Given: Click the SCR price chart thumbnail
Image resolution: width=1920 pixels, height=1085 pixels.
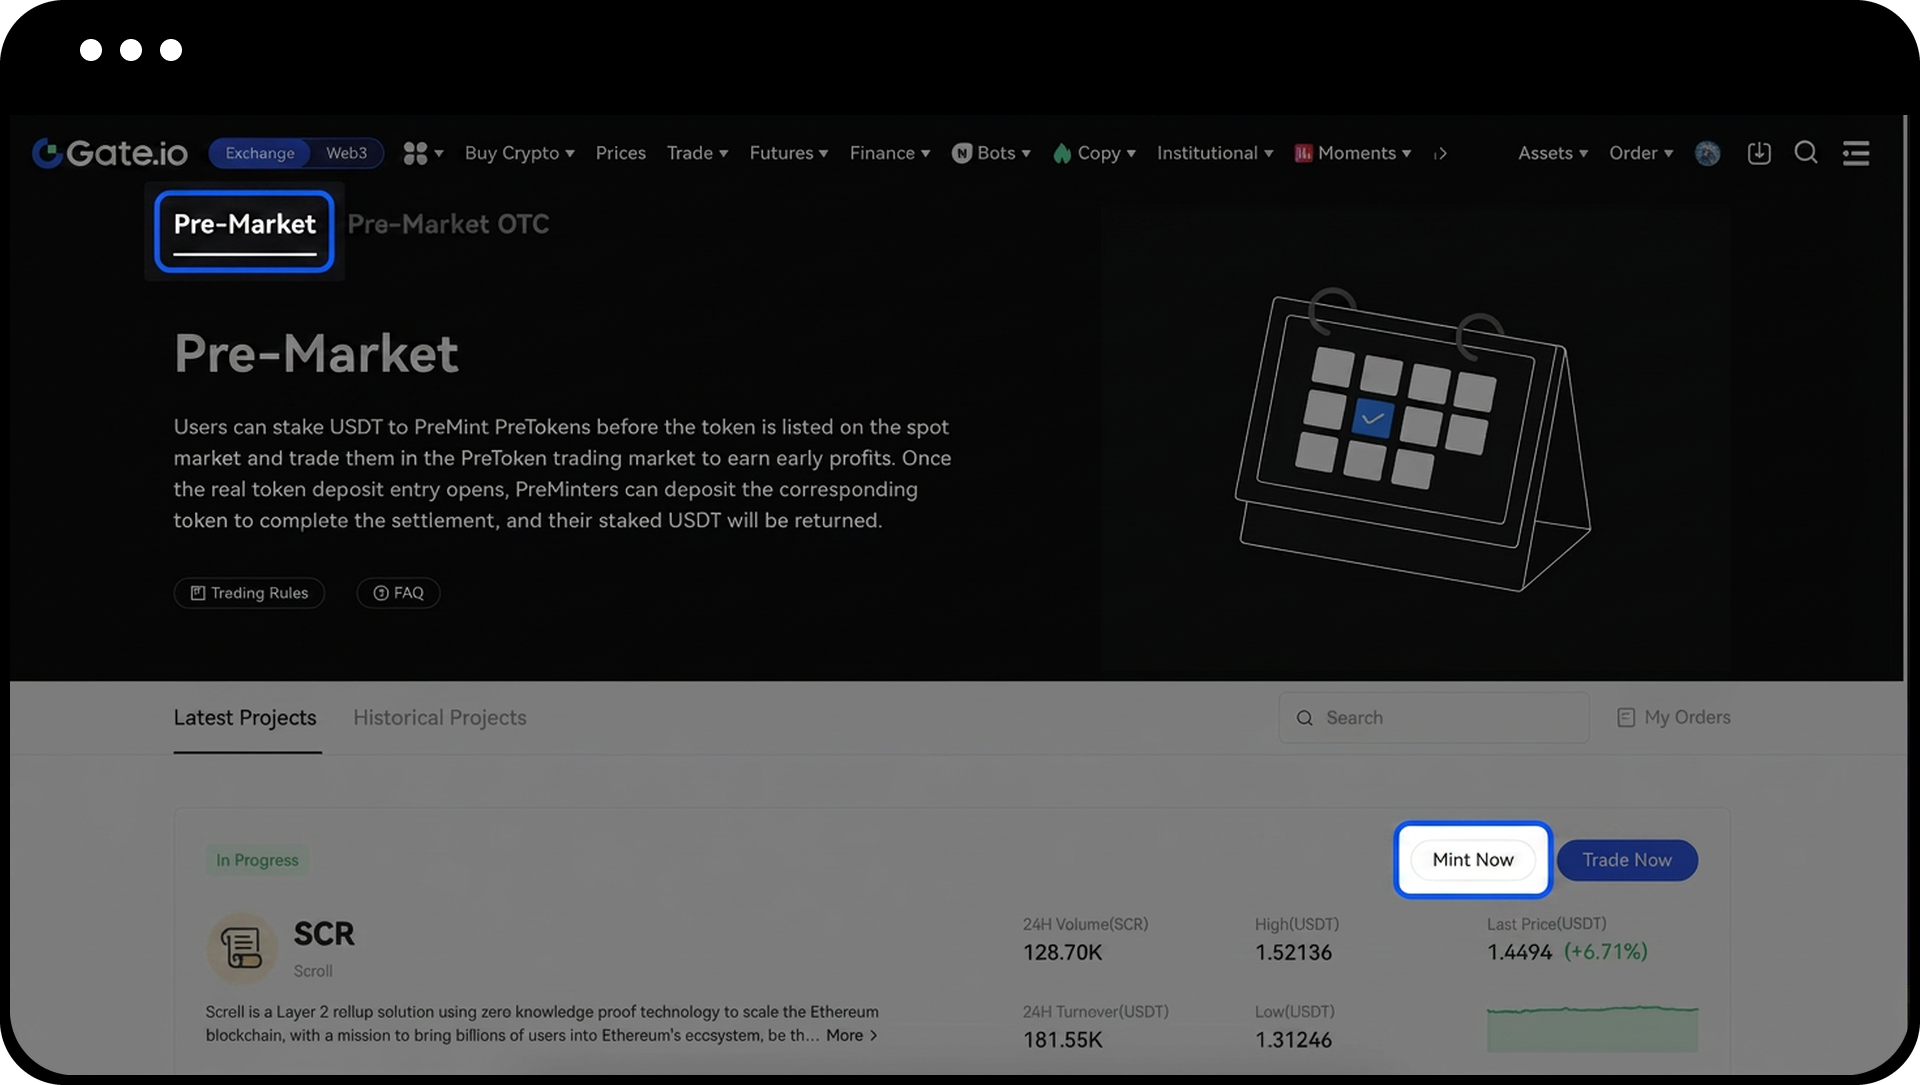Looking at the screenshot, I should tap(1592, 1028).
